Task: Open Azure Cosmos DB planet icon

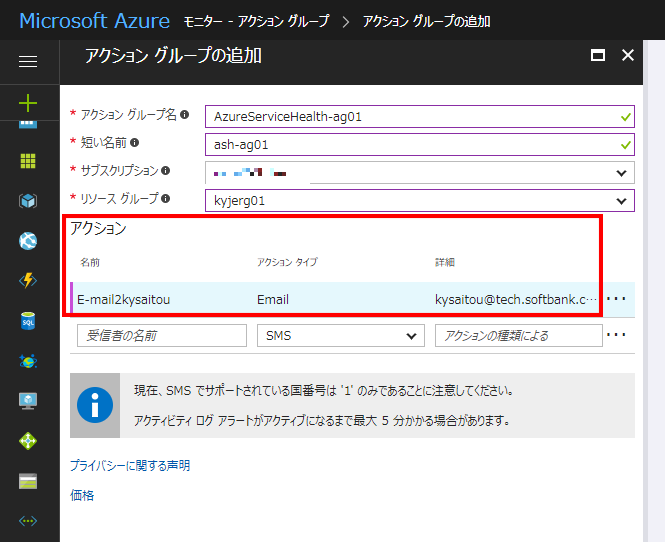Action: (x=28, y=361)
